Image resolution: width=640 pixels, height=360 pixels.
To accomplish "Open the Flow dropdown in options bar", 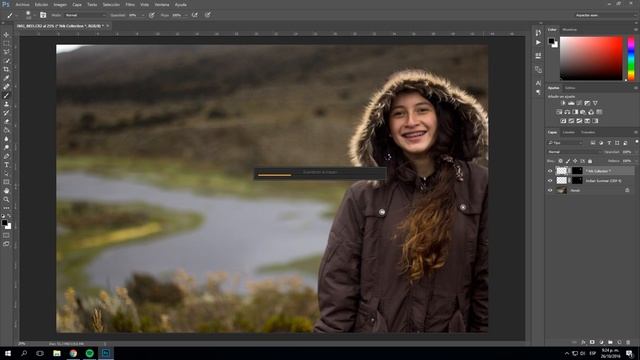I will pos(185,15).
